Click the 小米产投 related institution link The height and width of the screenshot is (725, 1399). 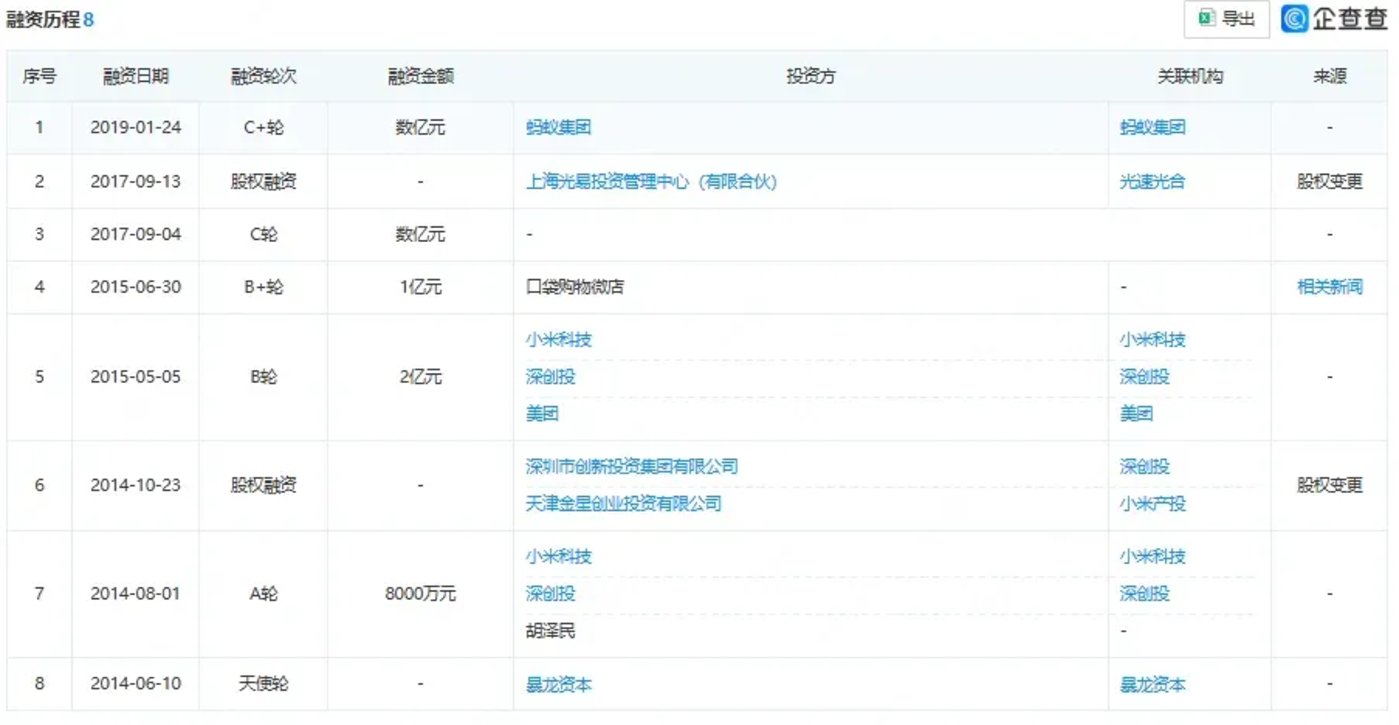click(x=1153, y=504)
